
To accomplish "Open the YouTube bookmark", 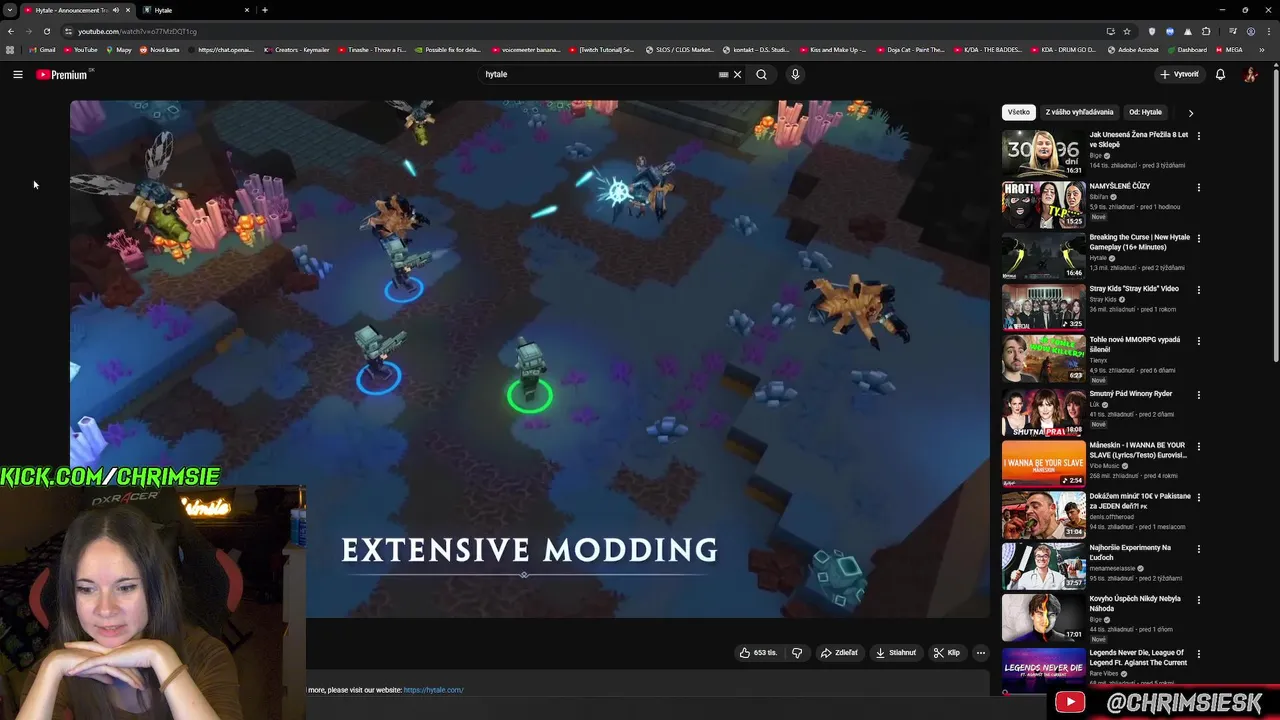I will [80, 50].
